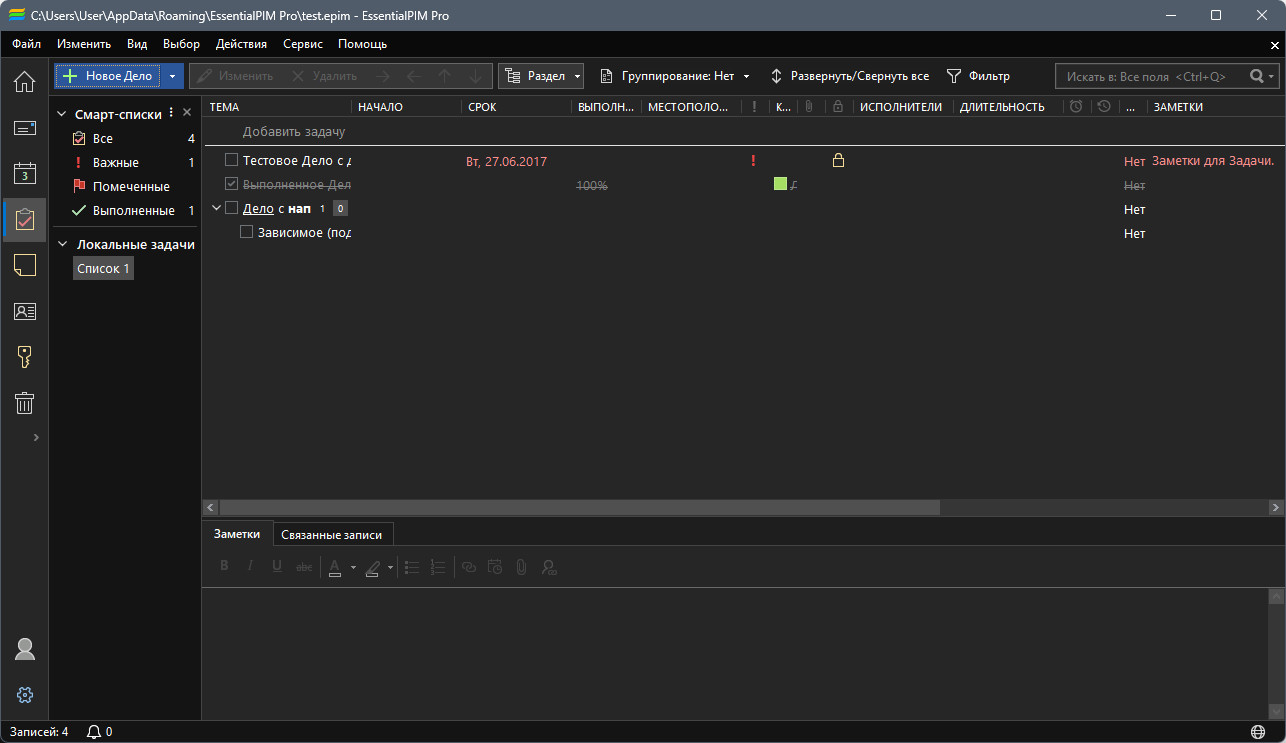Insert bulleted list in notes toolbar
Viewport: 1286px width, 743px height.
(411, 567)
